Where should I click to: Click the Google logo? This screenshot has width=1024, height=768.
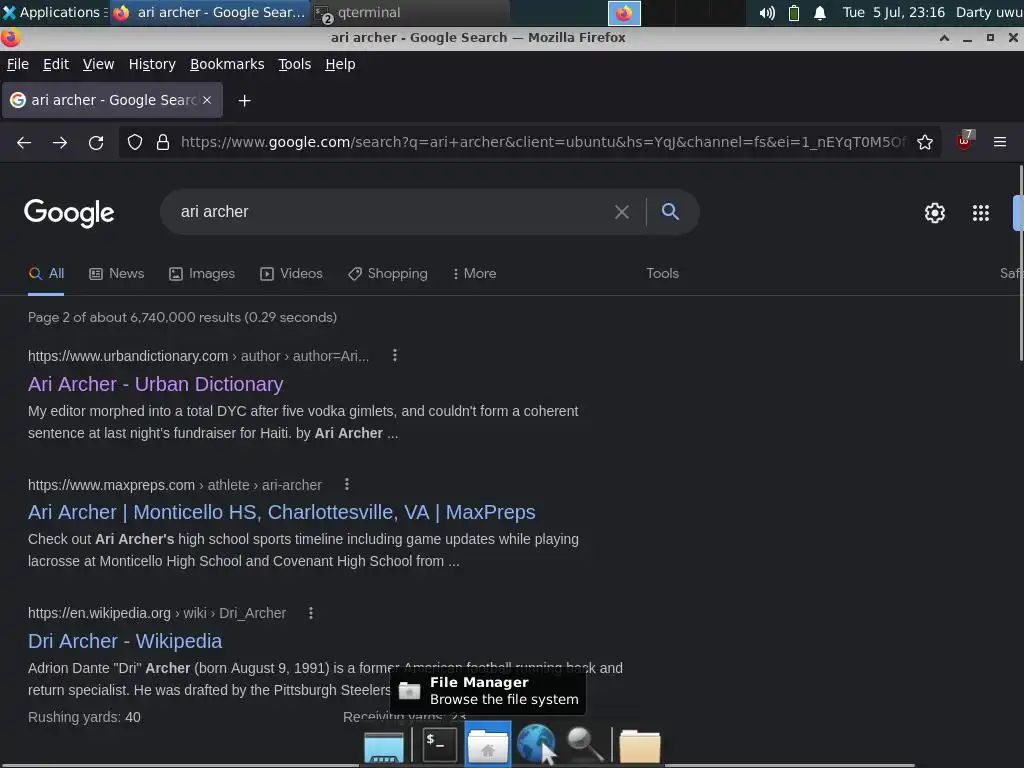tap(69, 213)
